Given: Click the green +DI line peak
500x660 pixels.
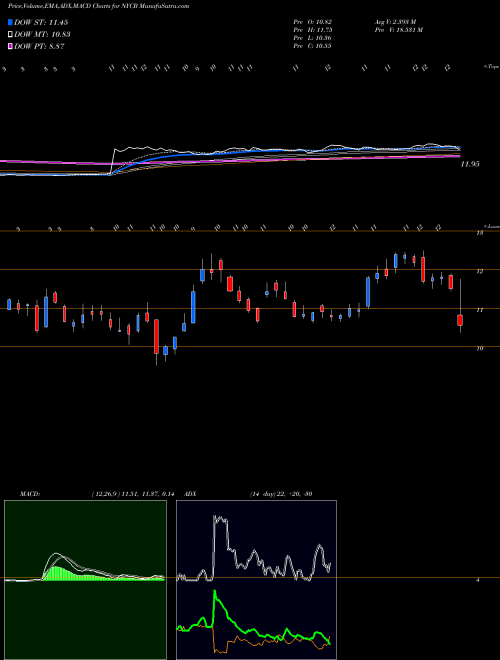Looking at the screenshot, I should [x=215, y=591].
